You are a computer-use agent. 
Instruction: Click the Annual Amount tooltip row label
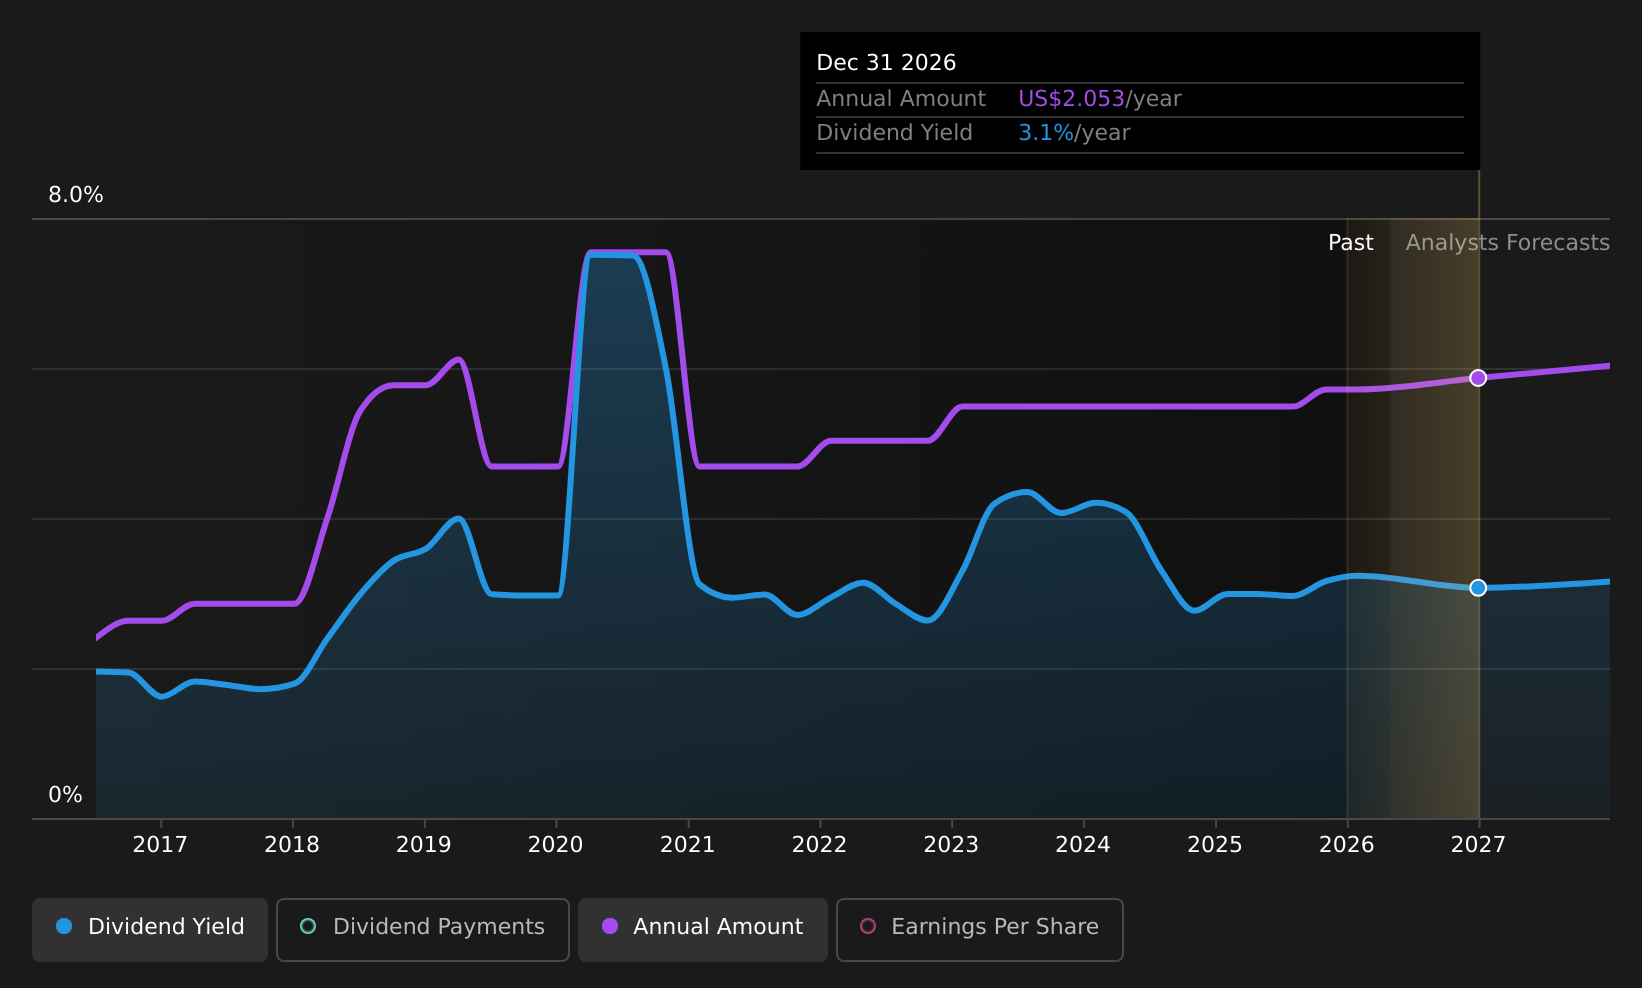(x=901, y=99)
